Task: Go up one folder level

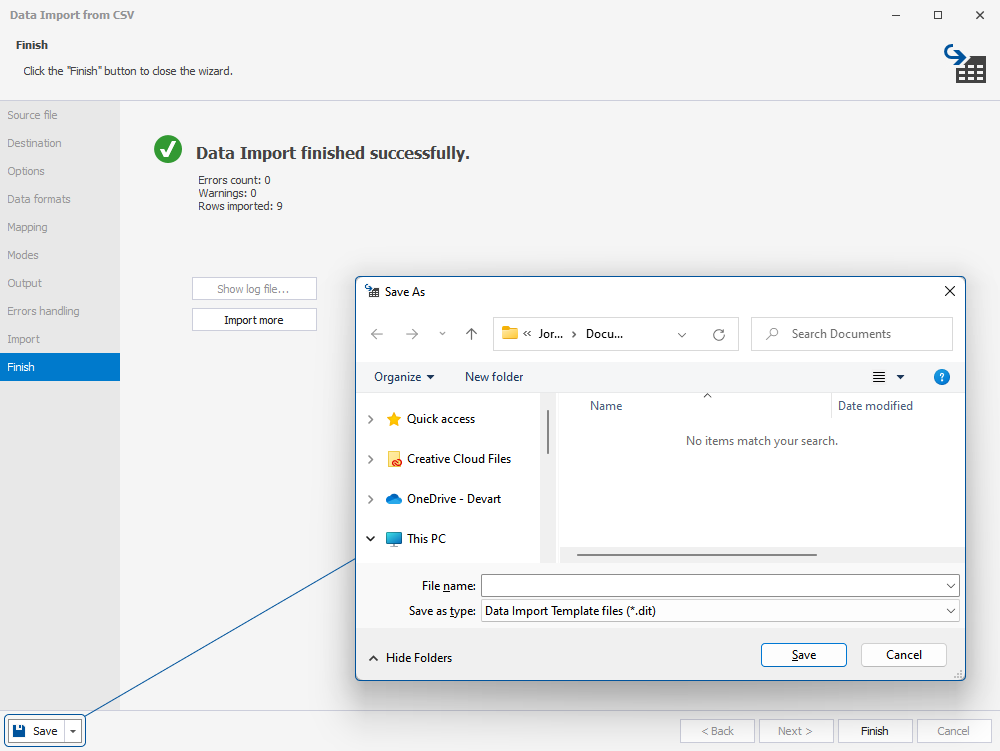Action: 471,334
